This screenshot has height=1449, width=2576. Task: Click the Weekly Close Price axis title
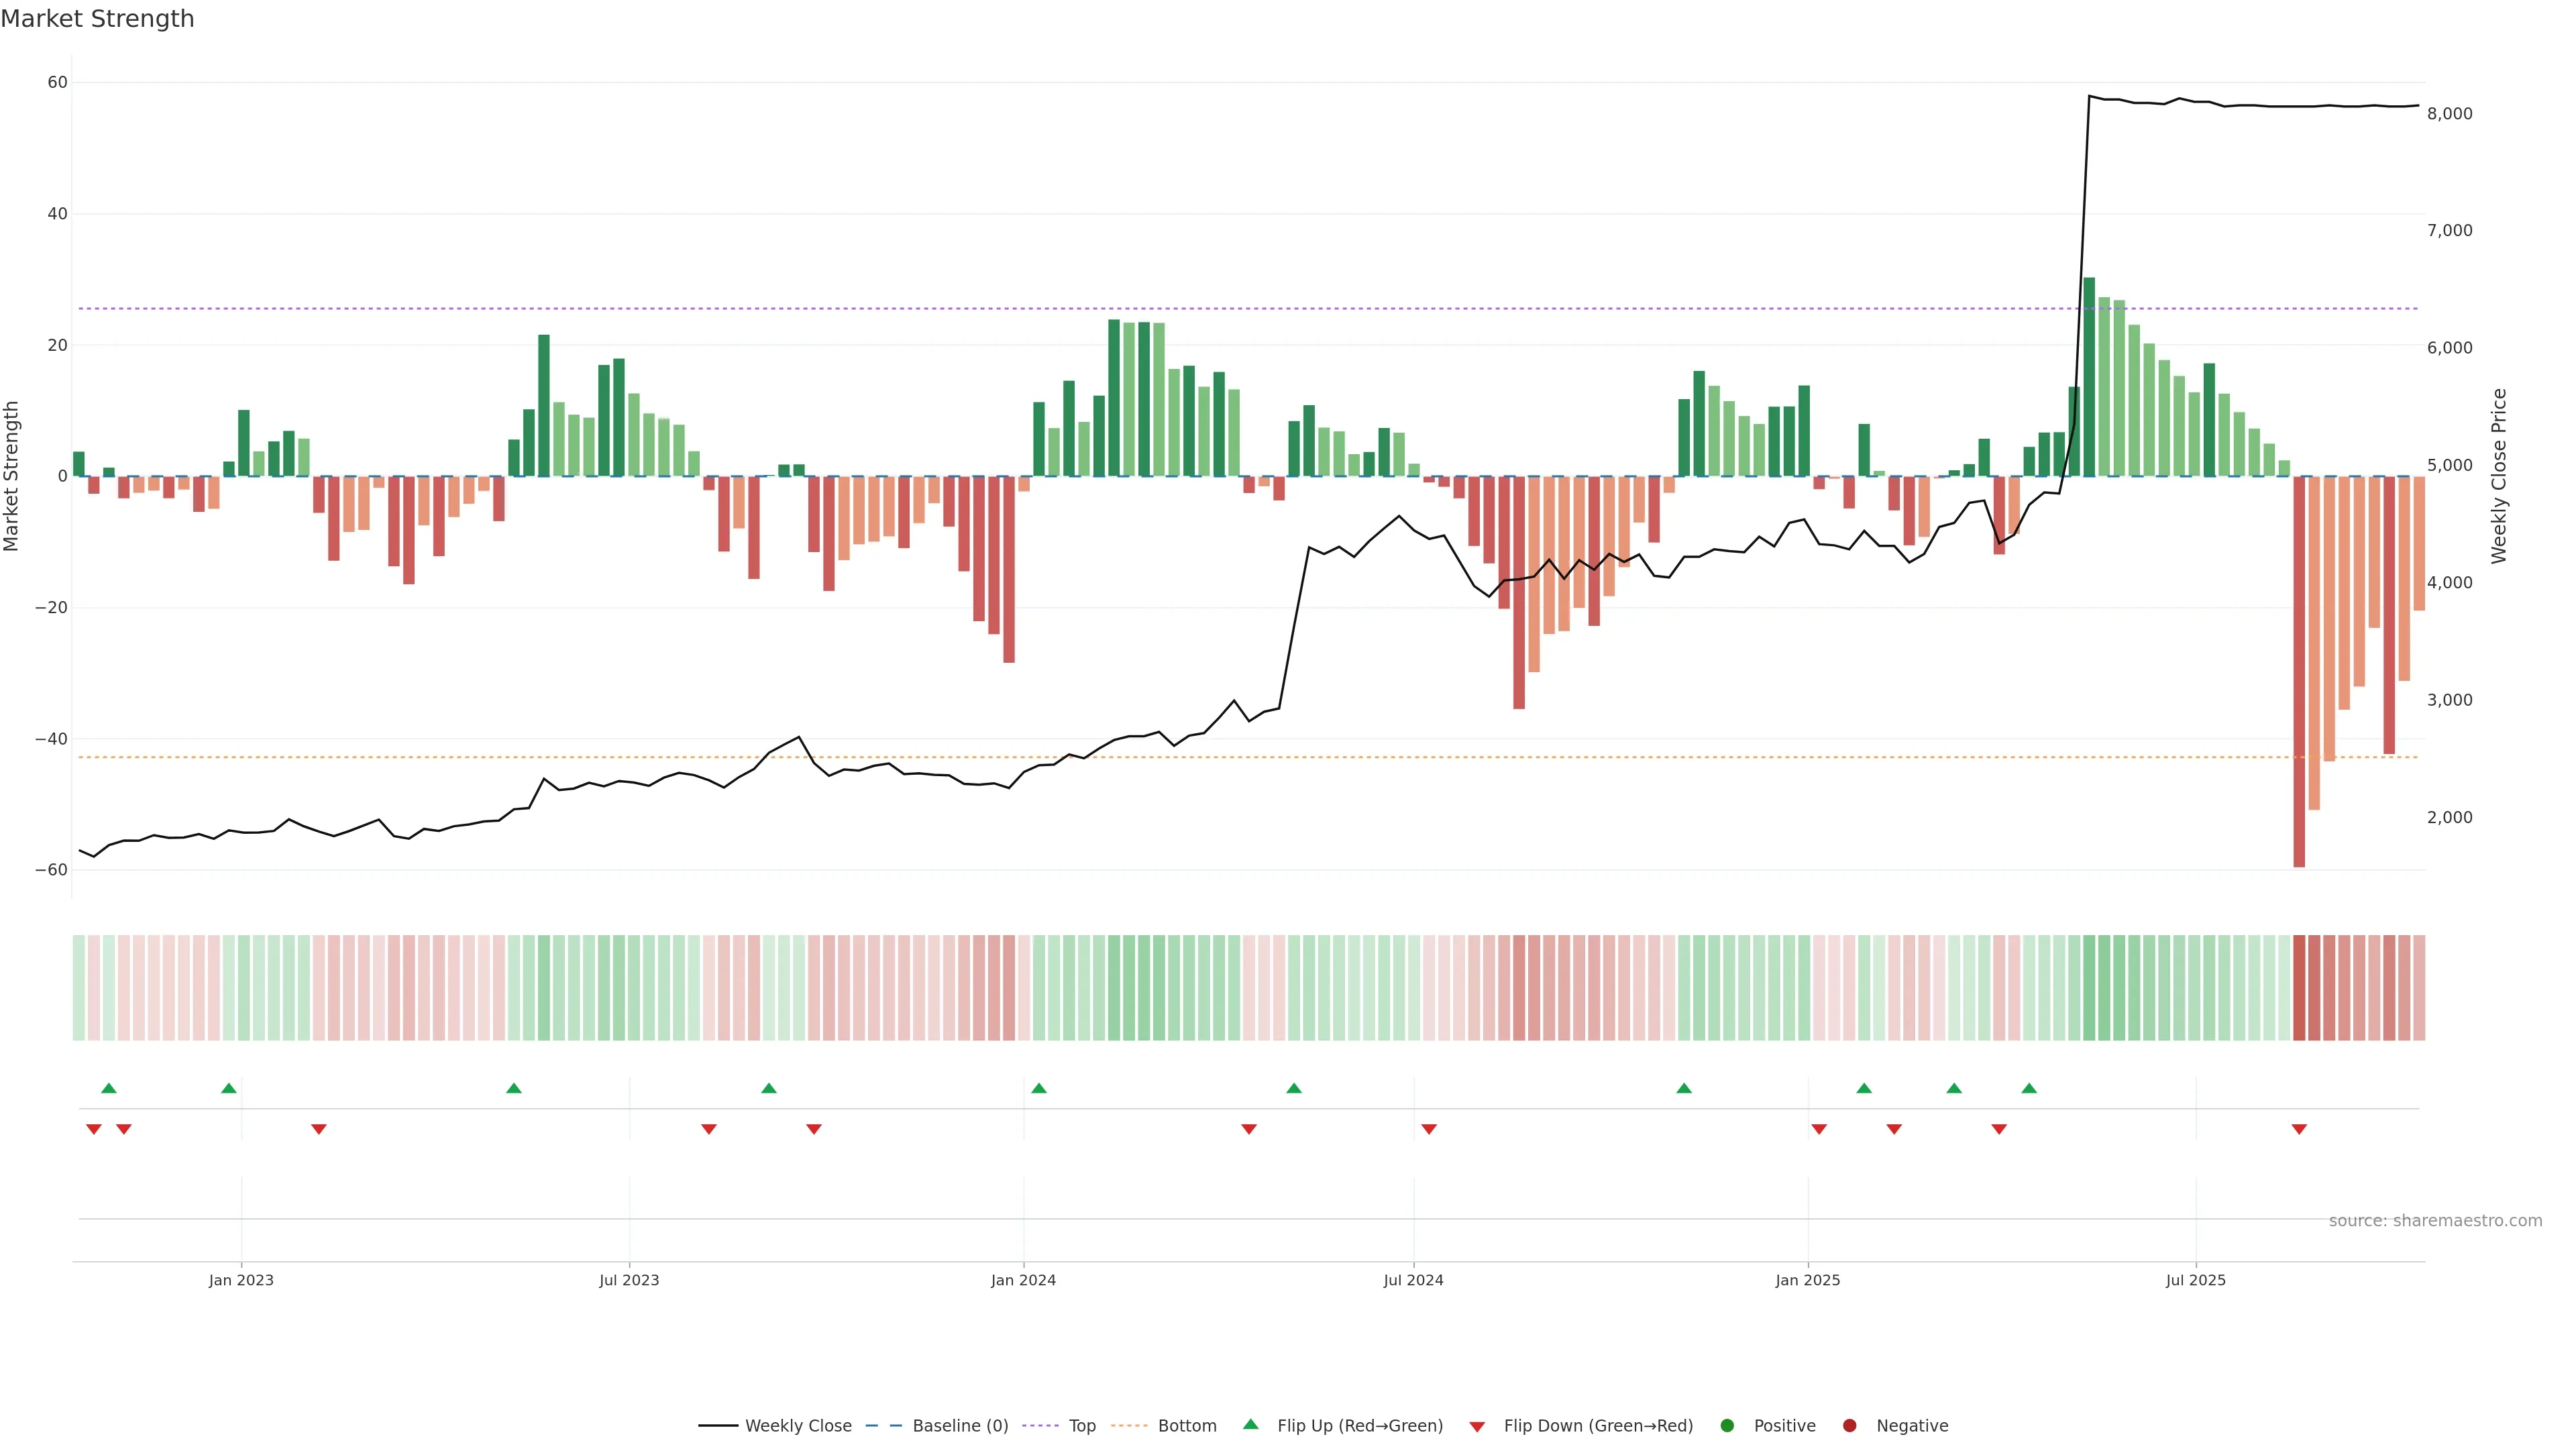click(x=2499, y=476)
